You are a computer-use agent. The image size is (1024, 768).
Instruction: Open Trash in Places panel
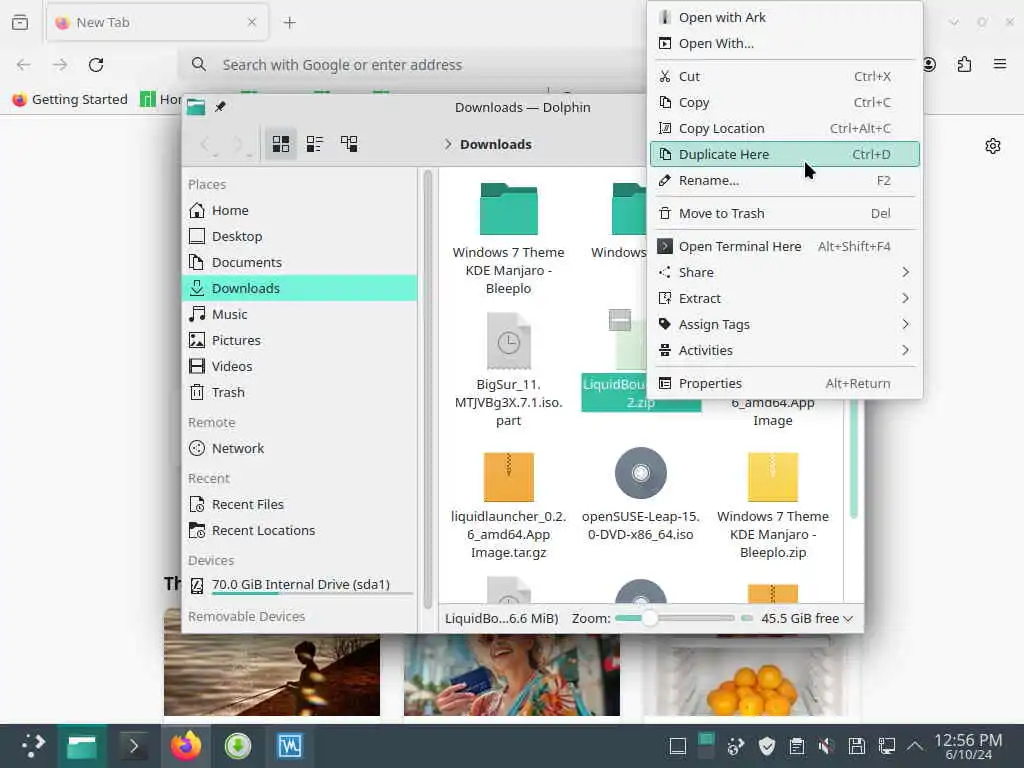click(x=300, y=392)
